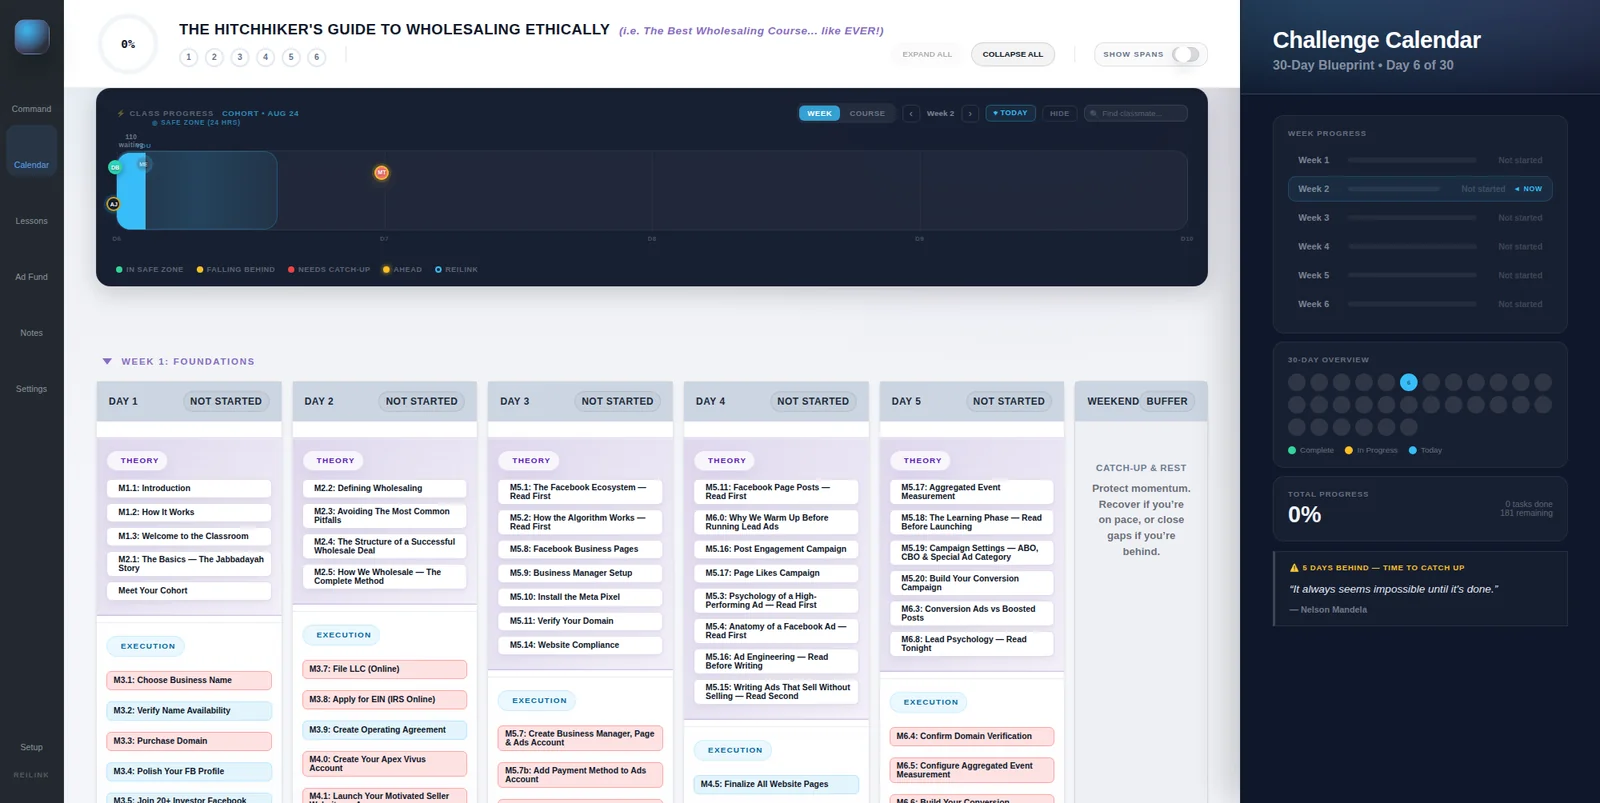Image resolution: width=1600 pixels, height=803 pixels.
Task: Check off M3.2: Verify Name Availability
Action: pyautogui.click(x=189, y=711)
